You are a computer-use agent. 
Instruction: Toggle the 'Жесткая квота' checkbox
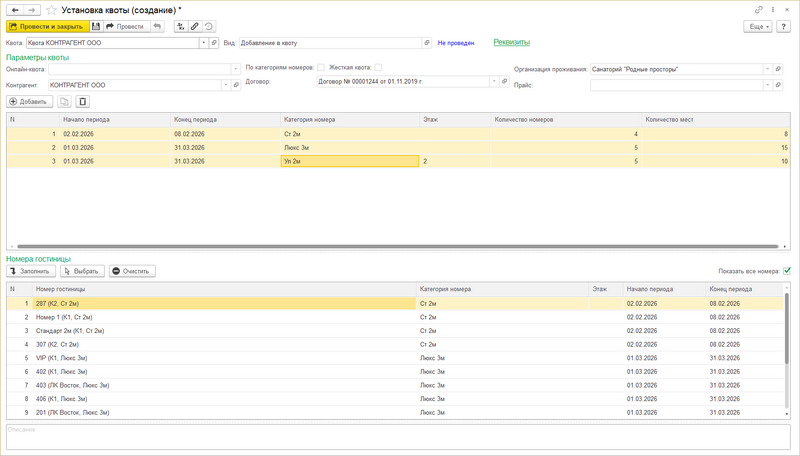click(378, 68)
